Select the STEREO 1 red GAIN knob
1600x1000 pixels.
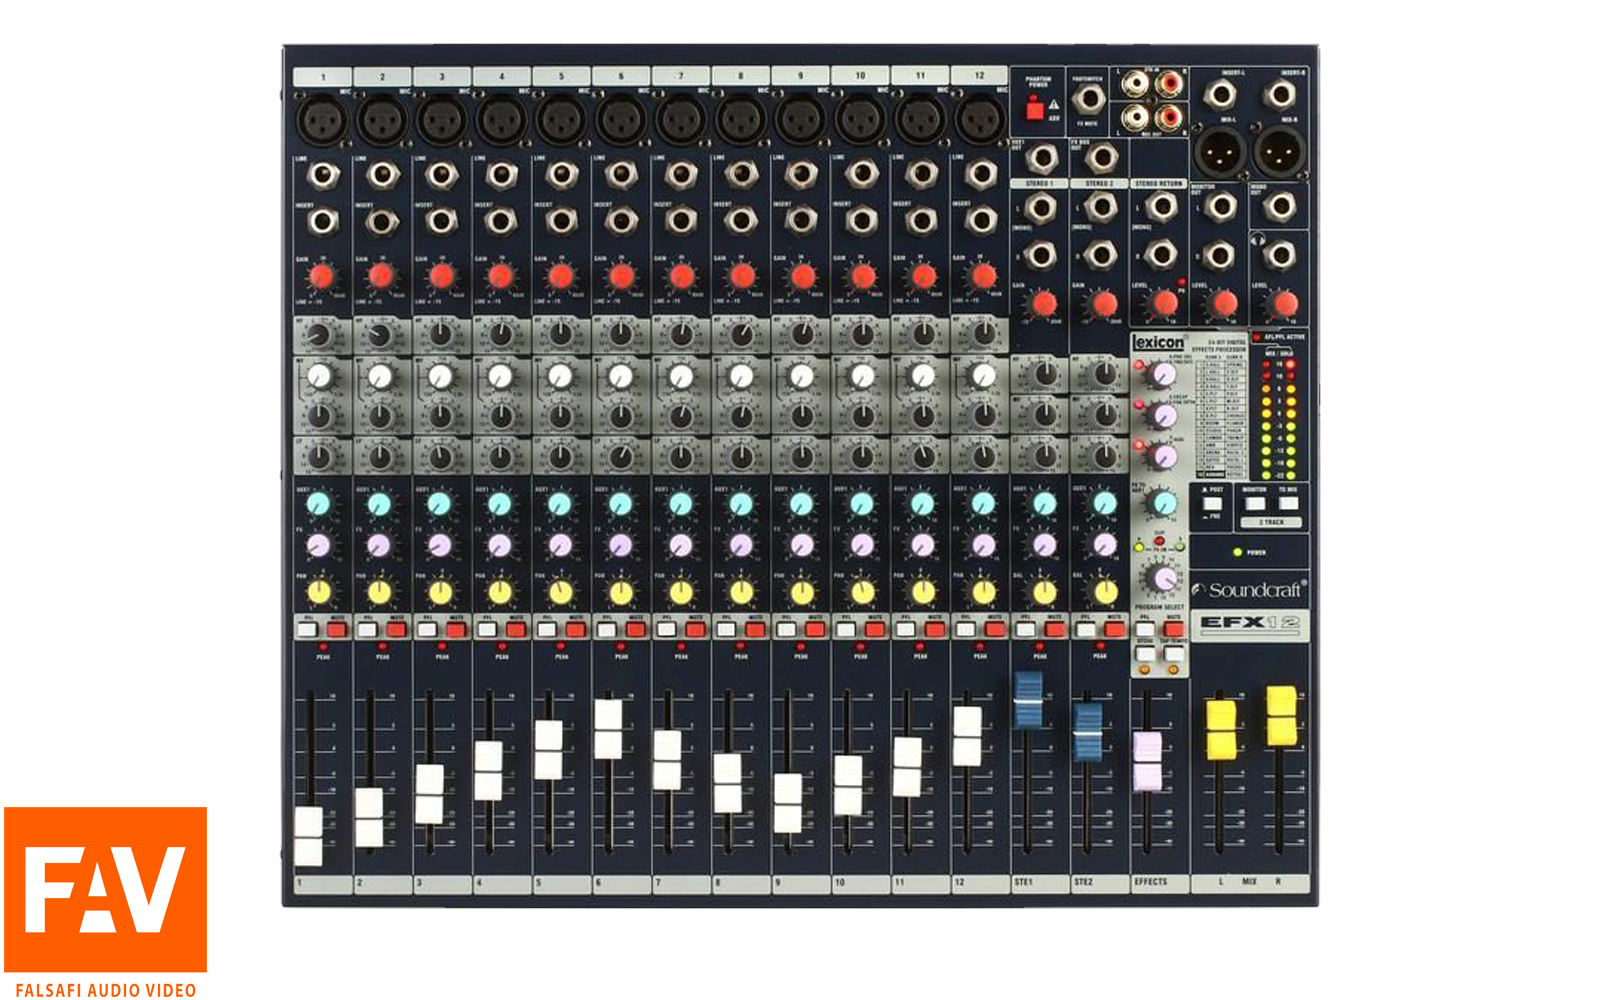click(x=1044, y=302)
